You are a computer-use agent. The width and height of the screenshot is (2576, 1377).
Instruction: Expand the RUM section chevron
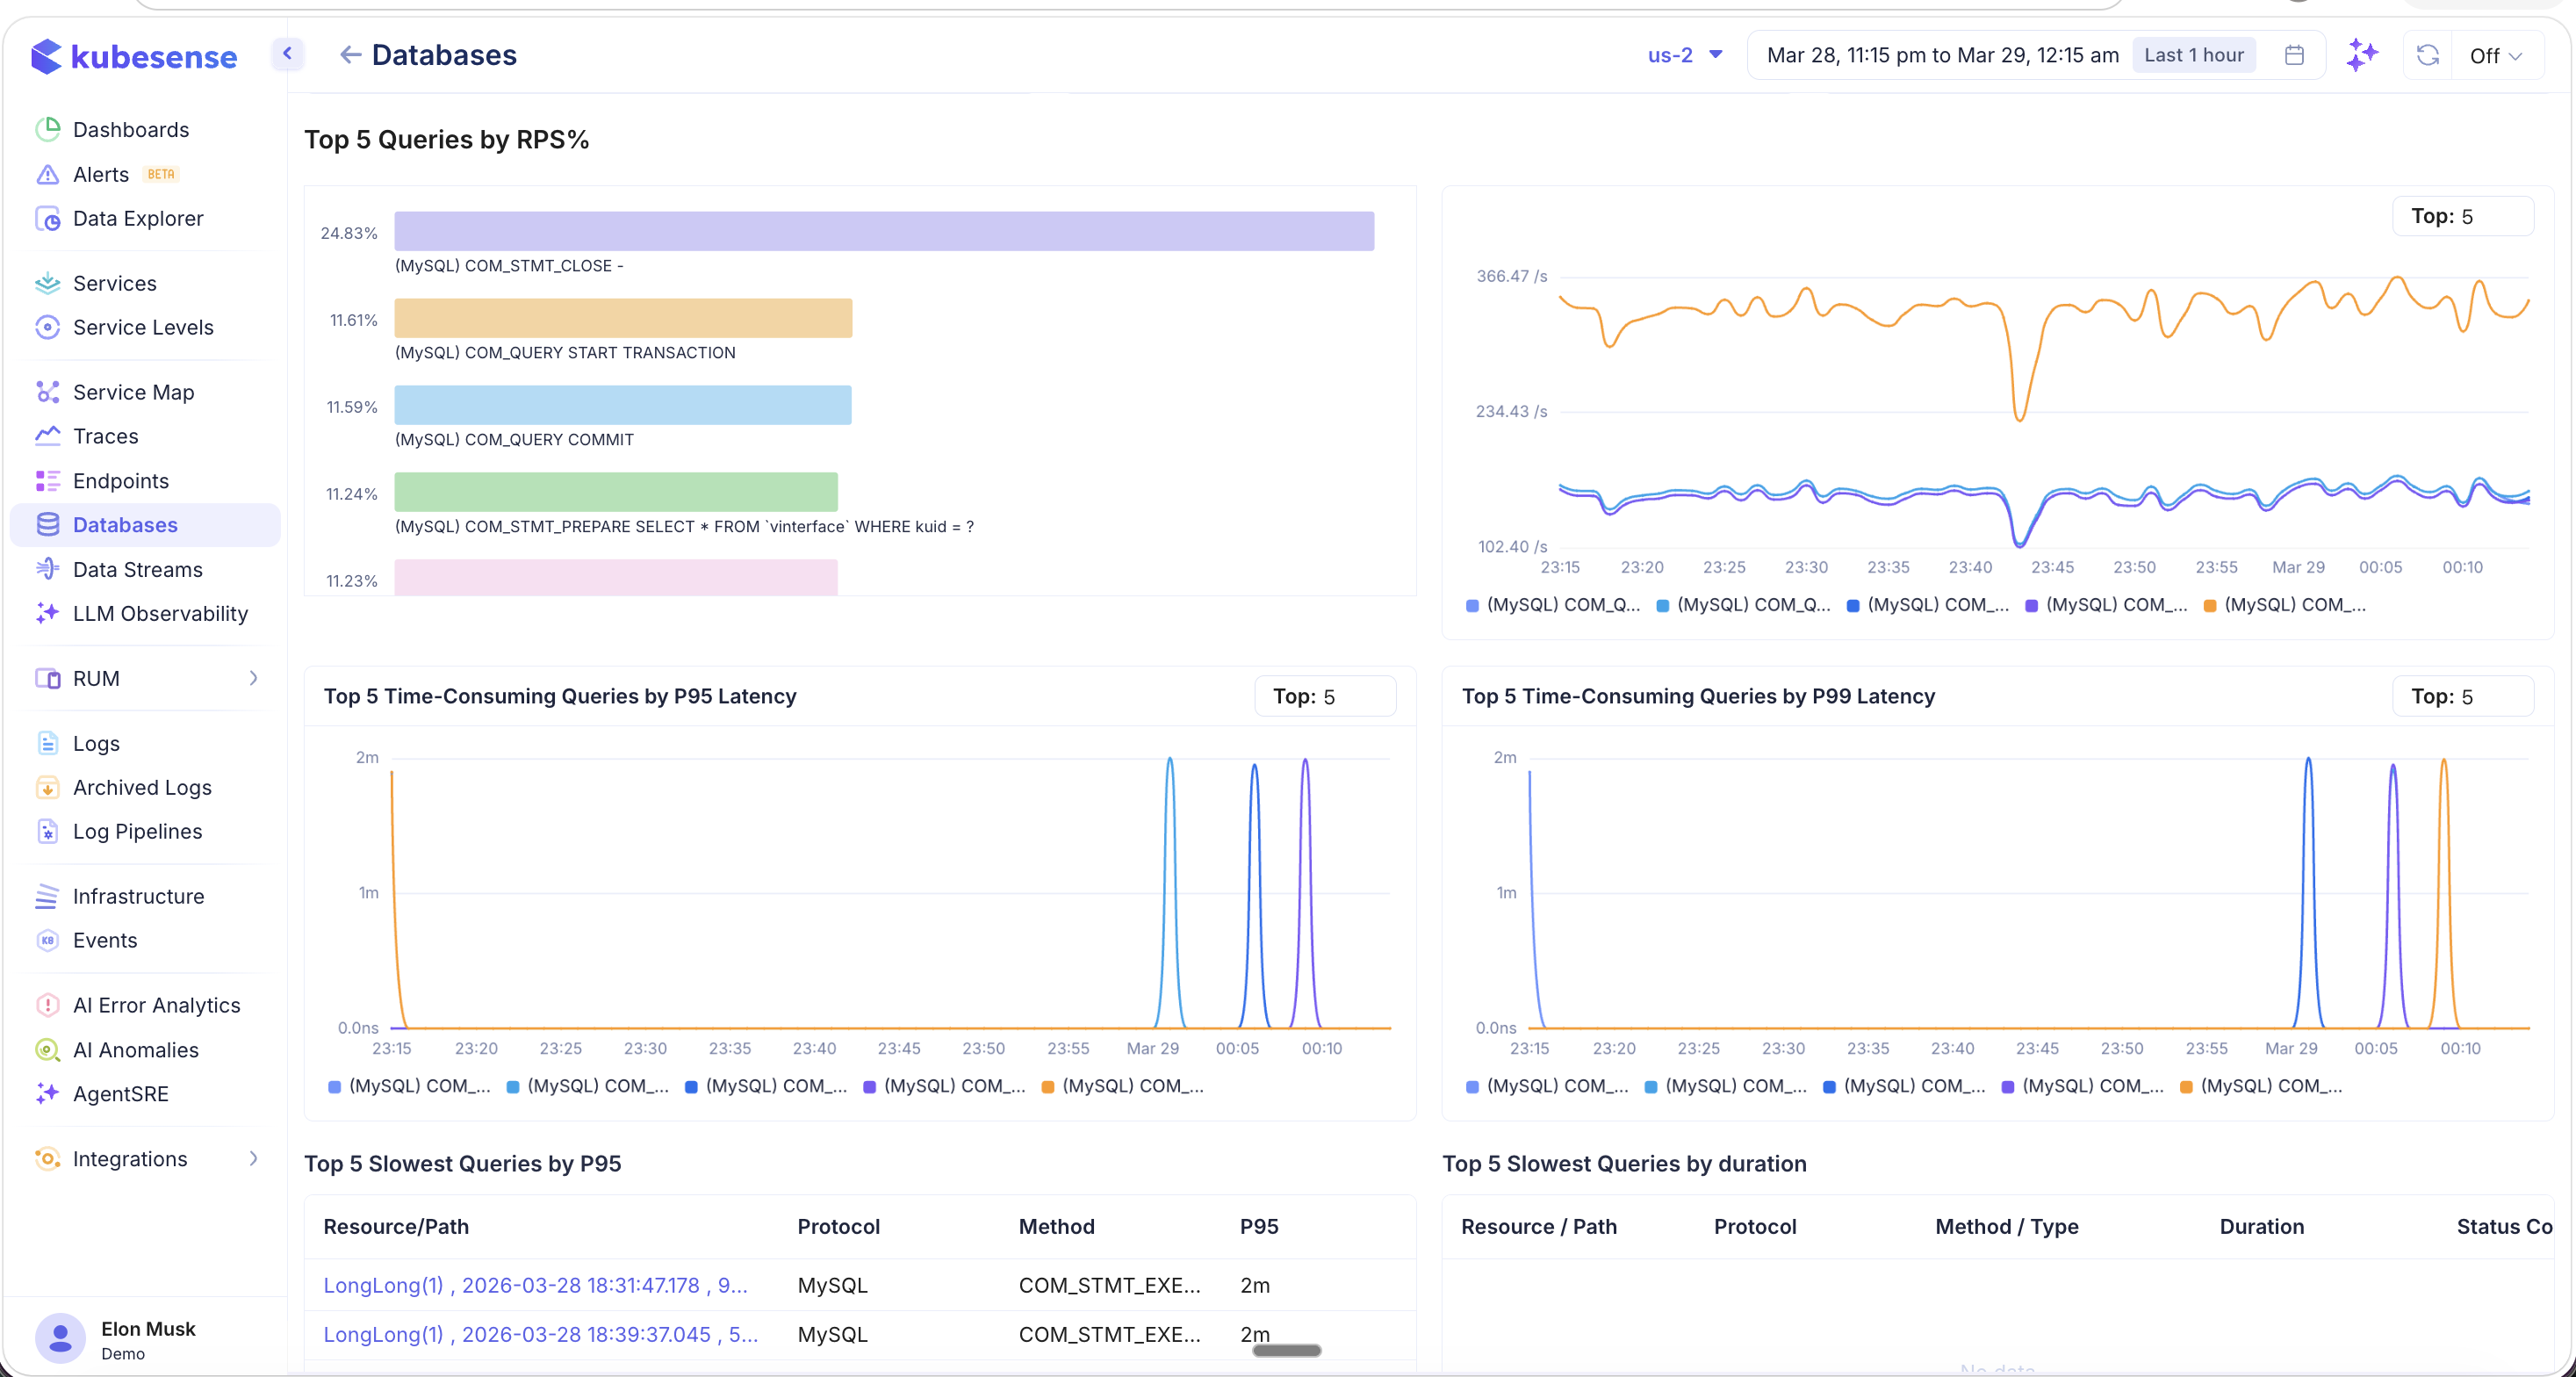(255, 678)
